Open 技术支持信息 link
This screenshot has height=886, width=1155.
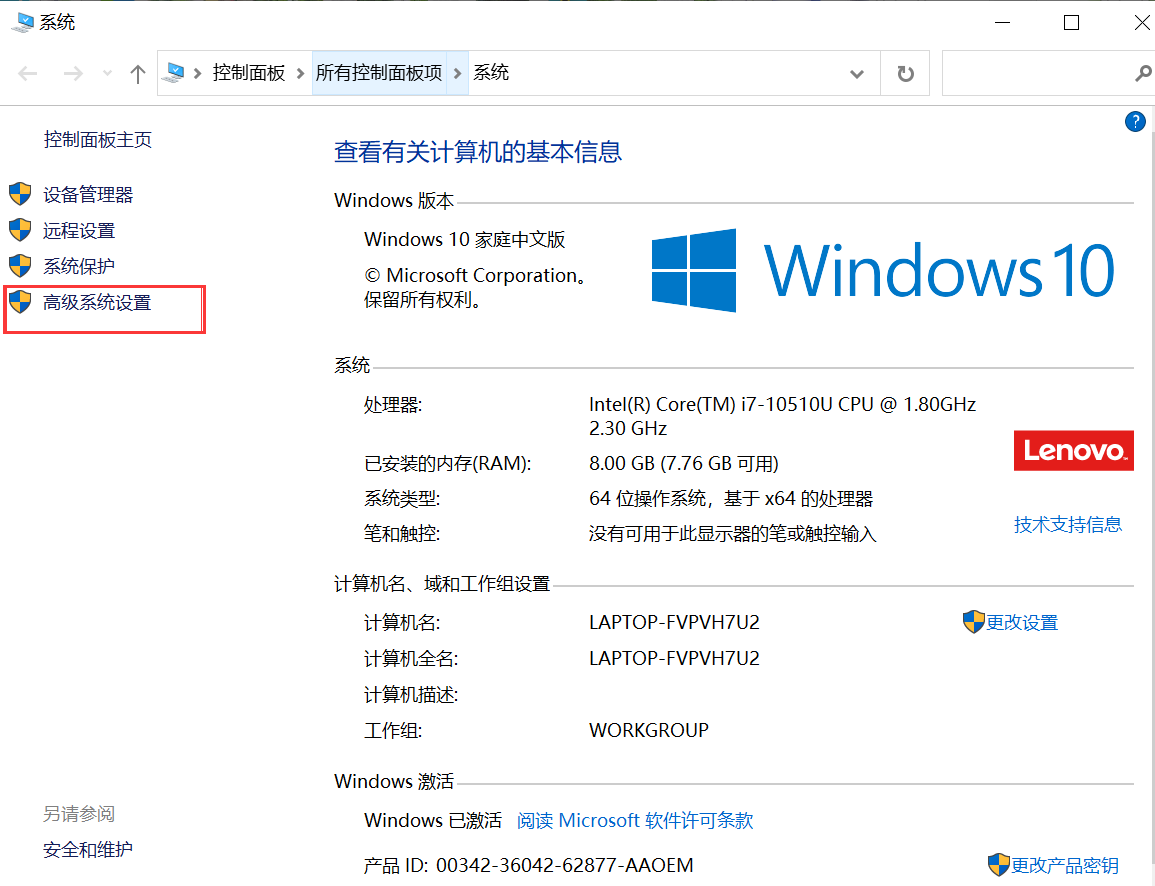tap(1068, 524)
